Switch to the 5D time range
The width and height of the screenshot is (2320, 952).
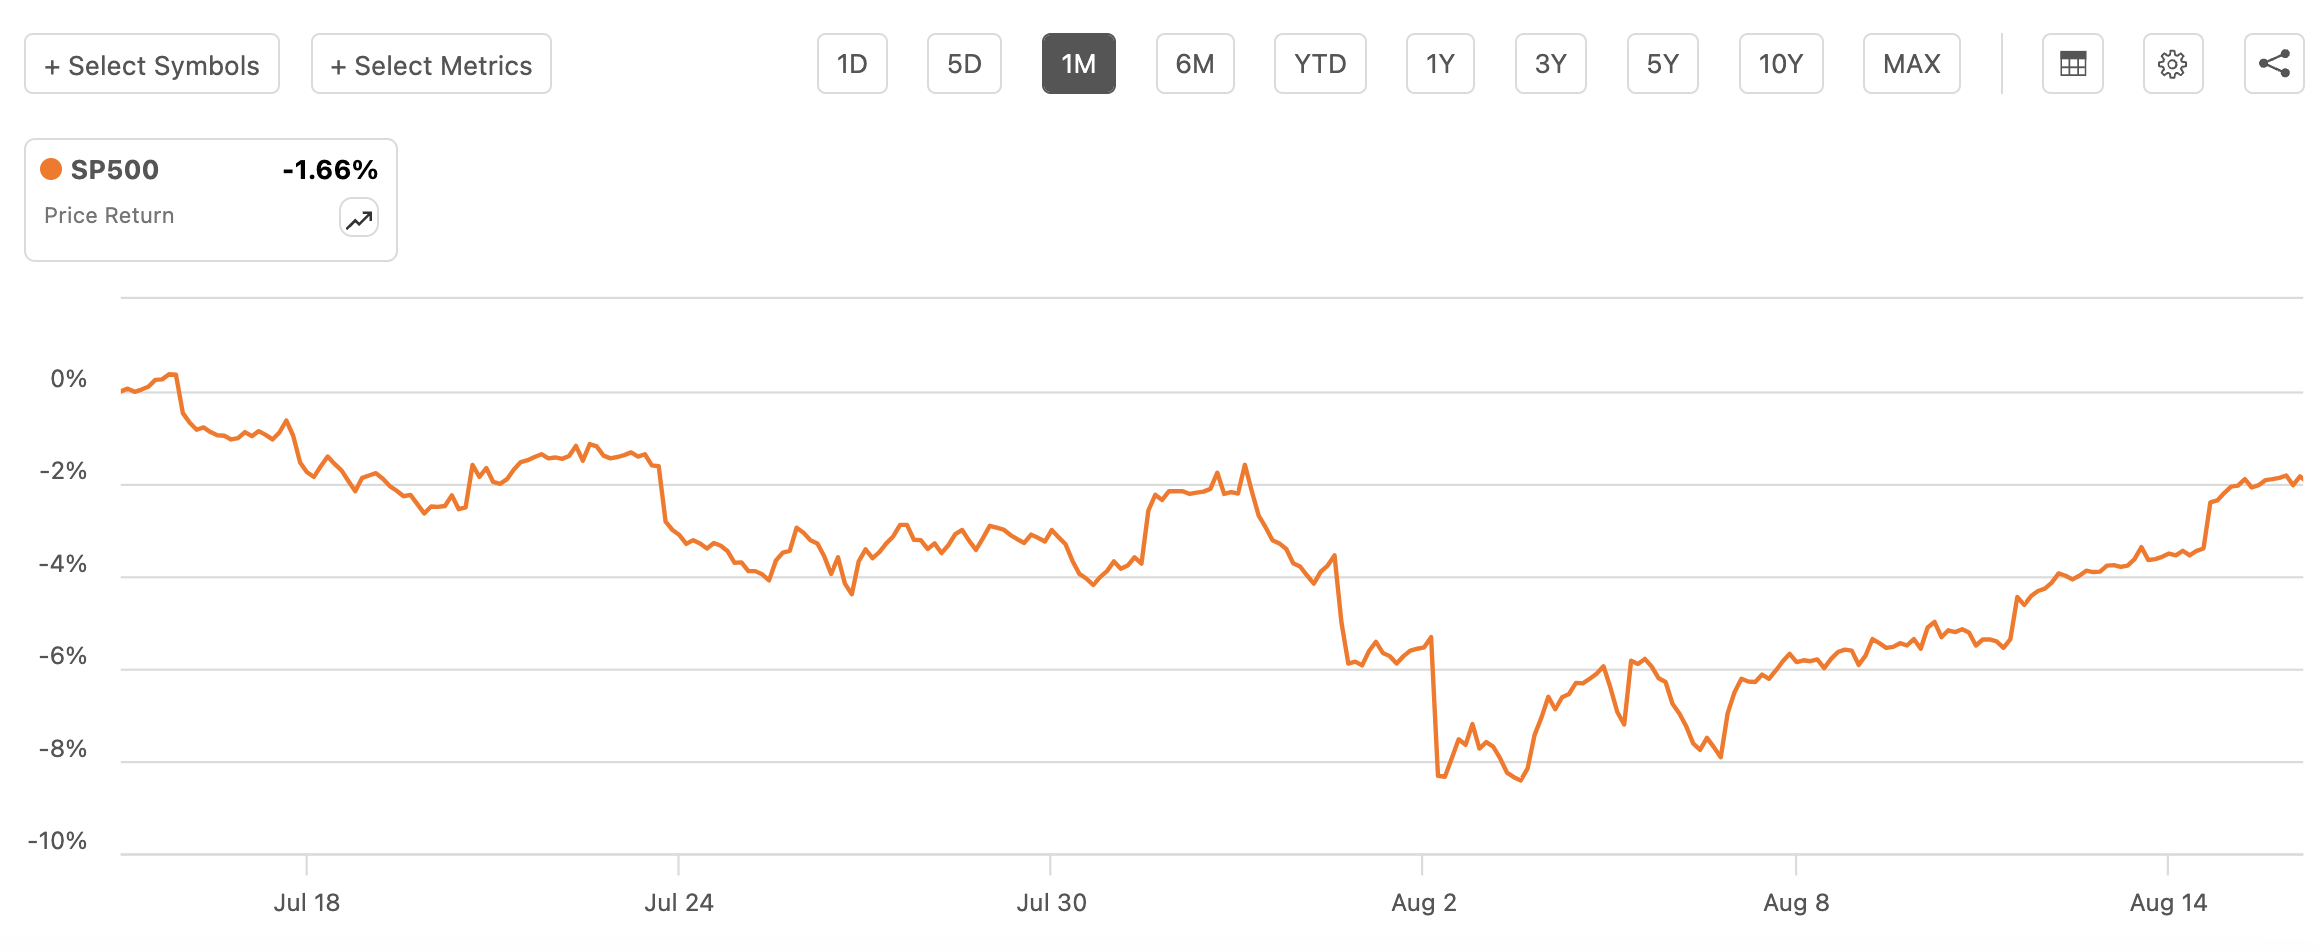pyautogui.click(x=964, y=64)
